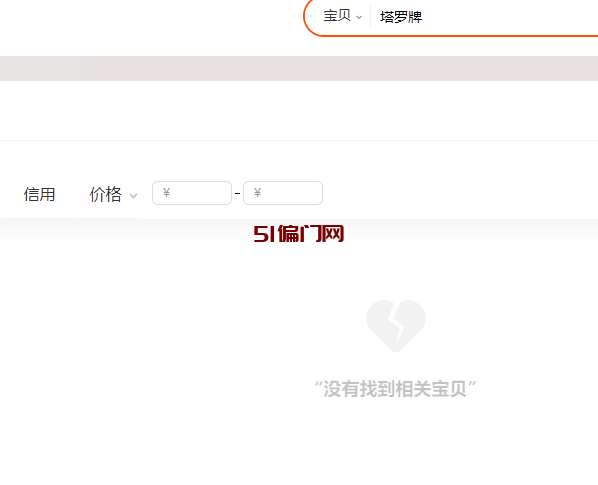Click the 没有找到相关宝贝 message
598x485 pixels.
[395, 389]
